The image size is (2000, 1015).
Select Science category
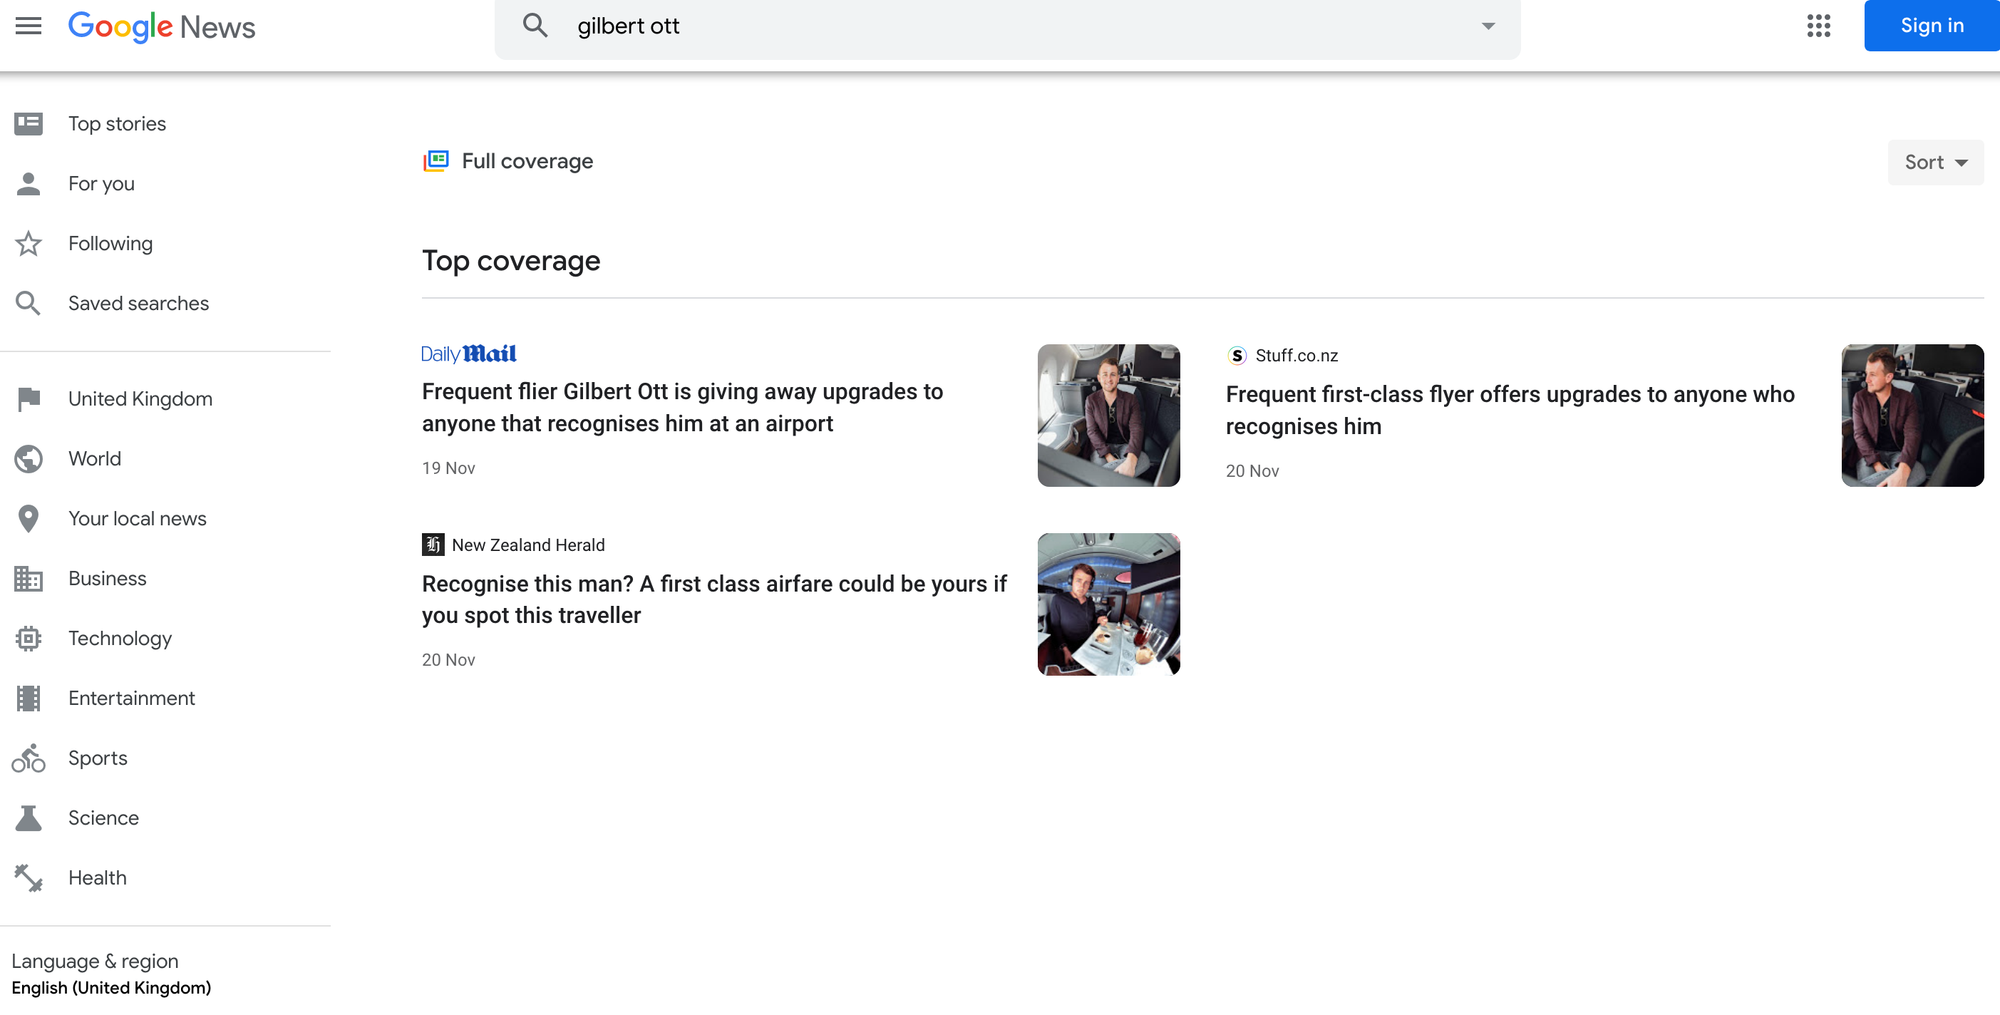tap(103, 818)
